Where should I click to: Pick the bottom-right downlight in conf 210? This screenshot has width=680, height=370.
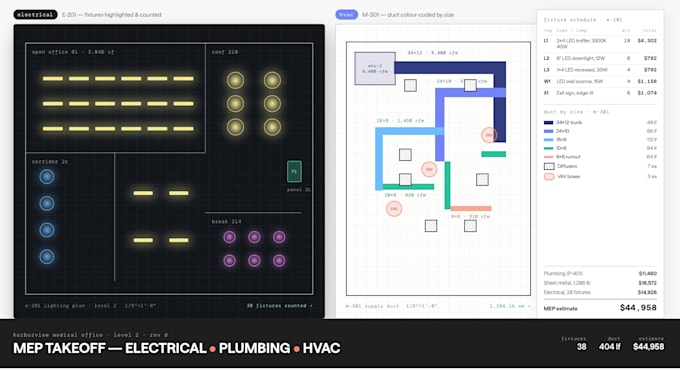pyautogui.click(x=272, y=127)
